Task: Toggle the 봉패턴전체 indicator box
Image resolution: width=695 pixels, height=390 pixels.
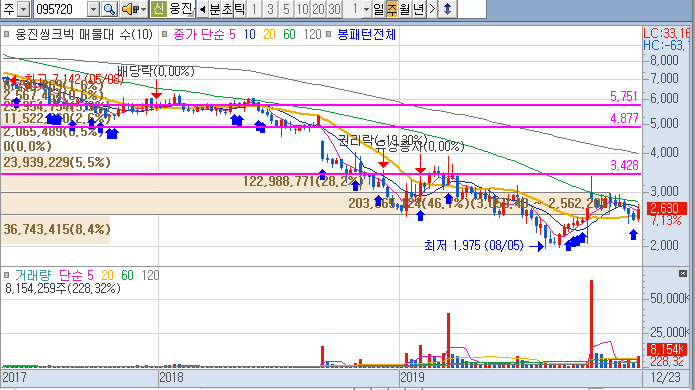Action: [328, 34]
